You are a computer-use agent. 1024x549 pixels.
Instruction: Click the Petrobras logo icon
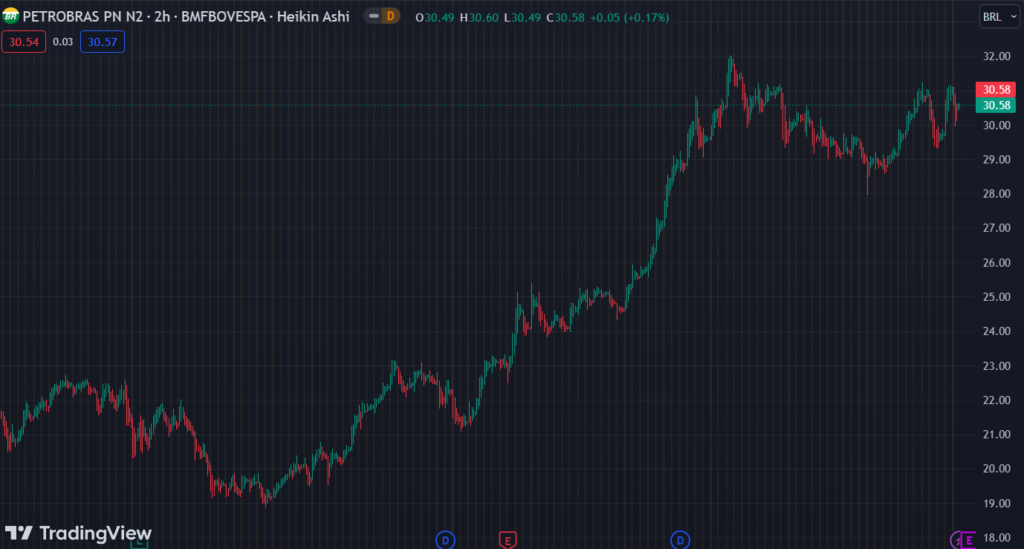point(11,17)
